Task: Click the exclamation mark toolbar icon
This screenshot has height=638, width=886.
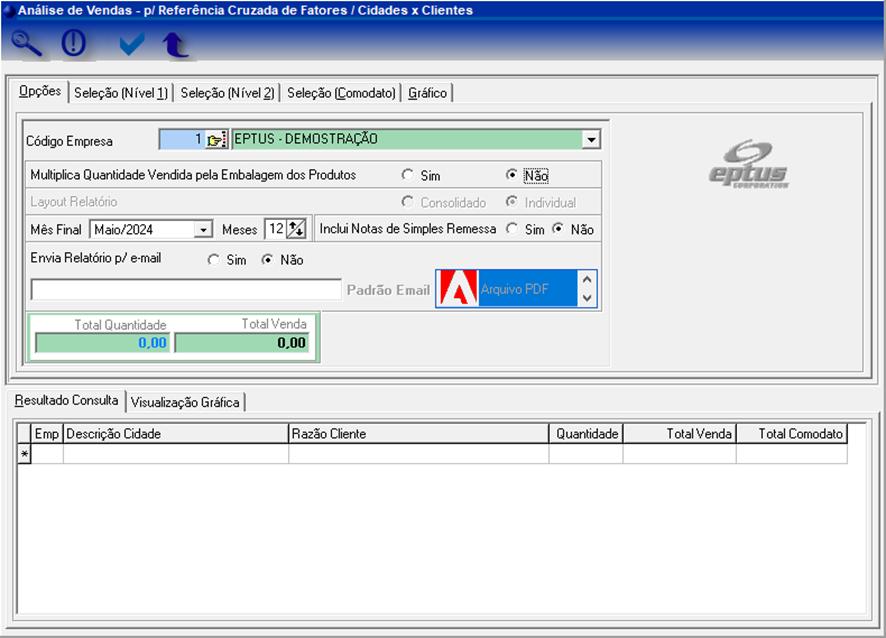Action: tap(75, 45)
